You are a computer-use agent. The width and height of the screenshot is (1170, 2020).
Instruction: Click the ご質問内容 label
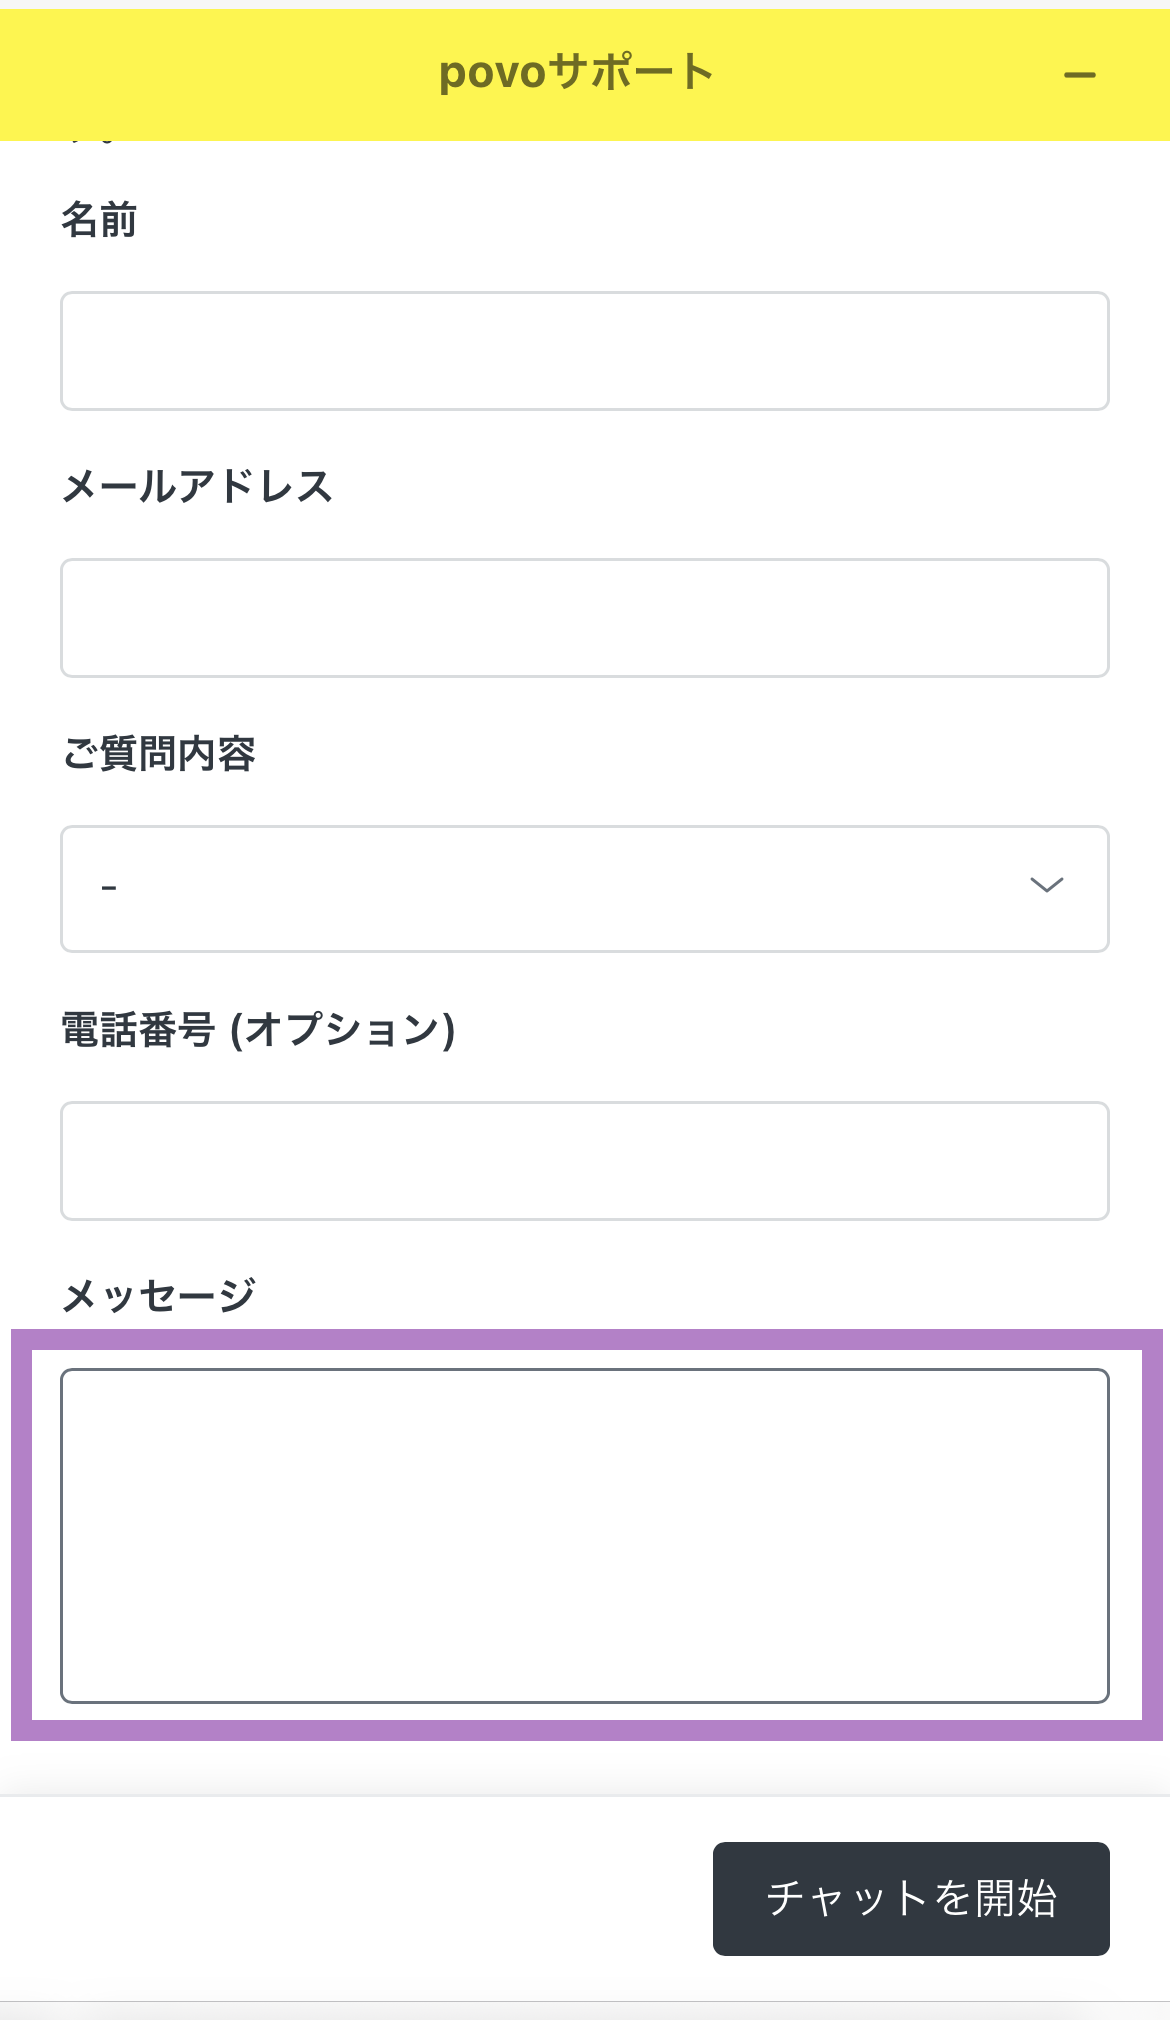point(159,753)
